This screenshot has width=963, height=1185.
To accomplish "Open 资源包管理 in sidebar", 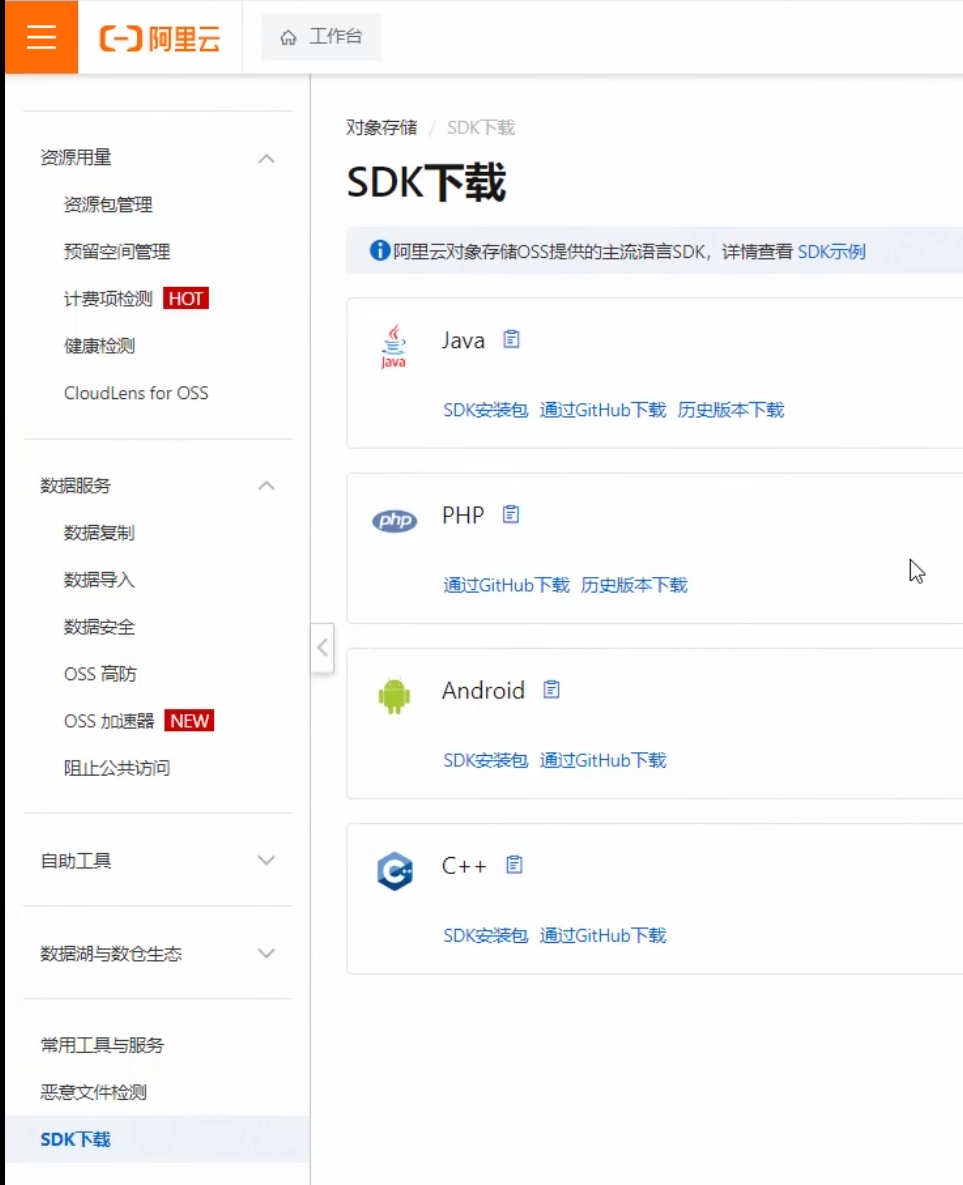I will pyautogui.click(x=108, y=205).
